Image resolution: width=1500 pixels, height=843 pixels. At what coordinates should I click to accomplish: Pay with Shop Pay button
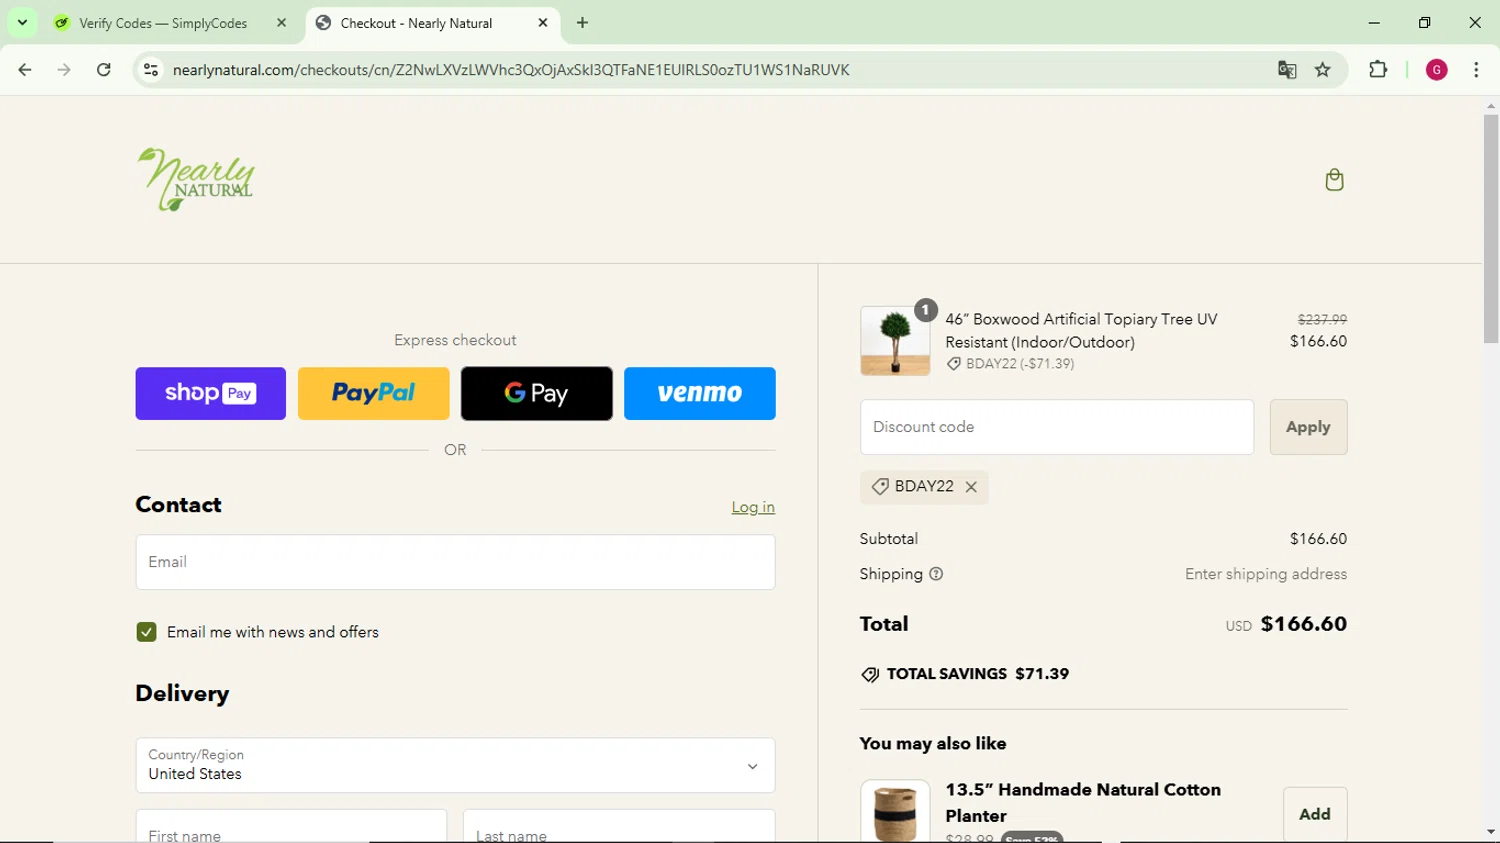pyautogui.click(x=211, y=393)
